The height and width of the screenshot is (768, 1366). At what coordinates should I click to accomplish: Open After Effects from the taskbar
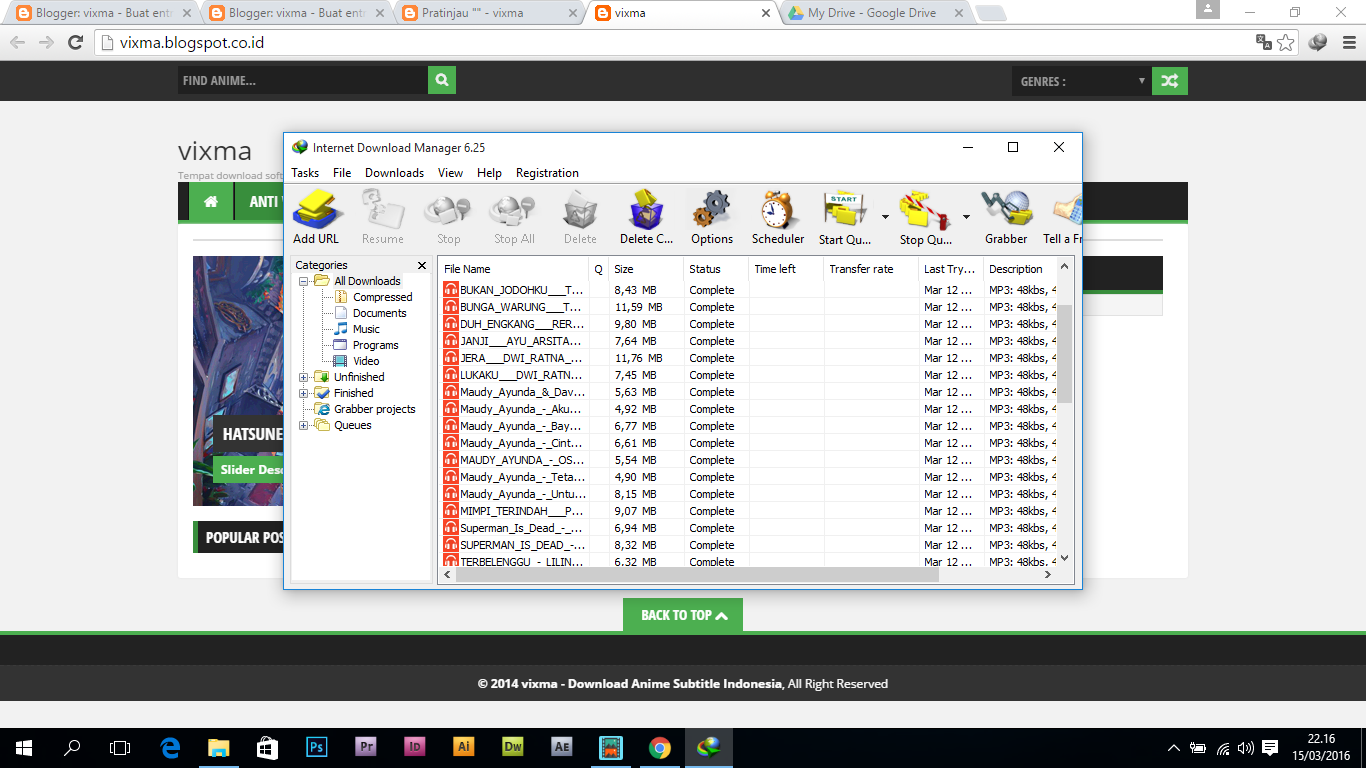pyautogui.click(x=561, y=747)
